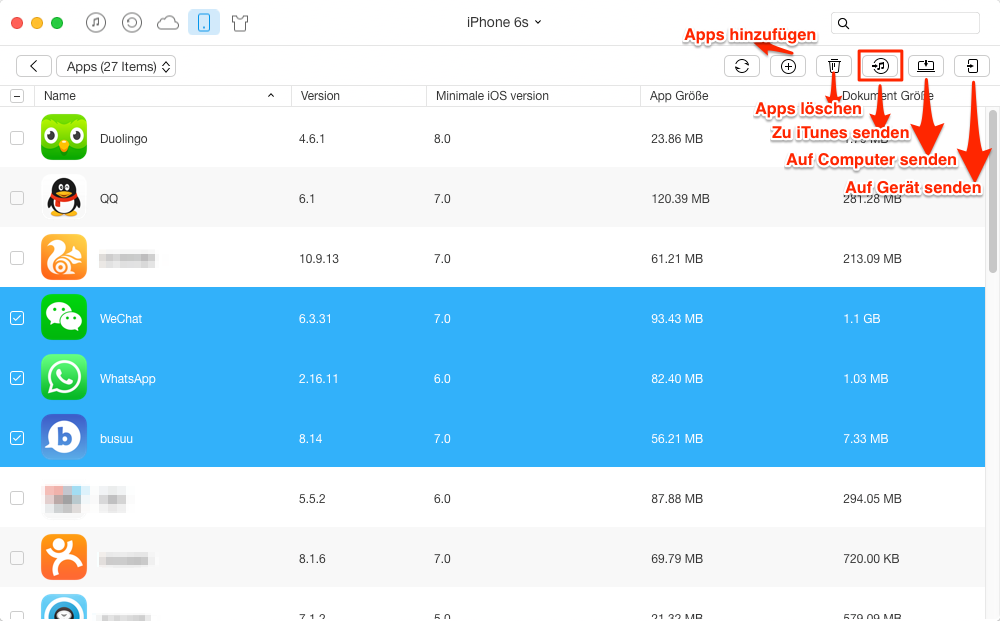This screenshot has height=621, width=1000.
Task: Check the checkbox for version 10.9.13 app
Action: click(x=17, y=258)
